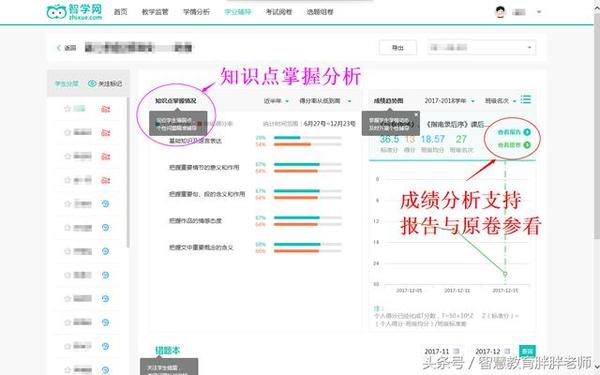Click the 把握重要情节的意义和作用 row label
This screenshot has width=600, height=375.
[x=204, y=167]
